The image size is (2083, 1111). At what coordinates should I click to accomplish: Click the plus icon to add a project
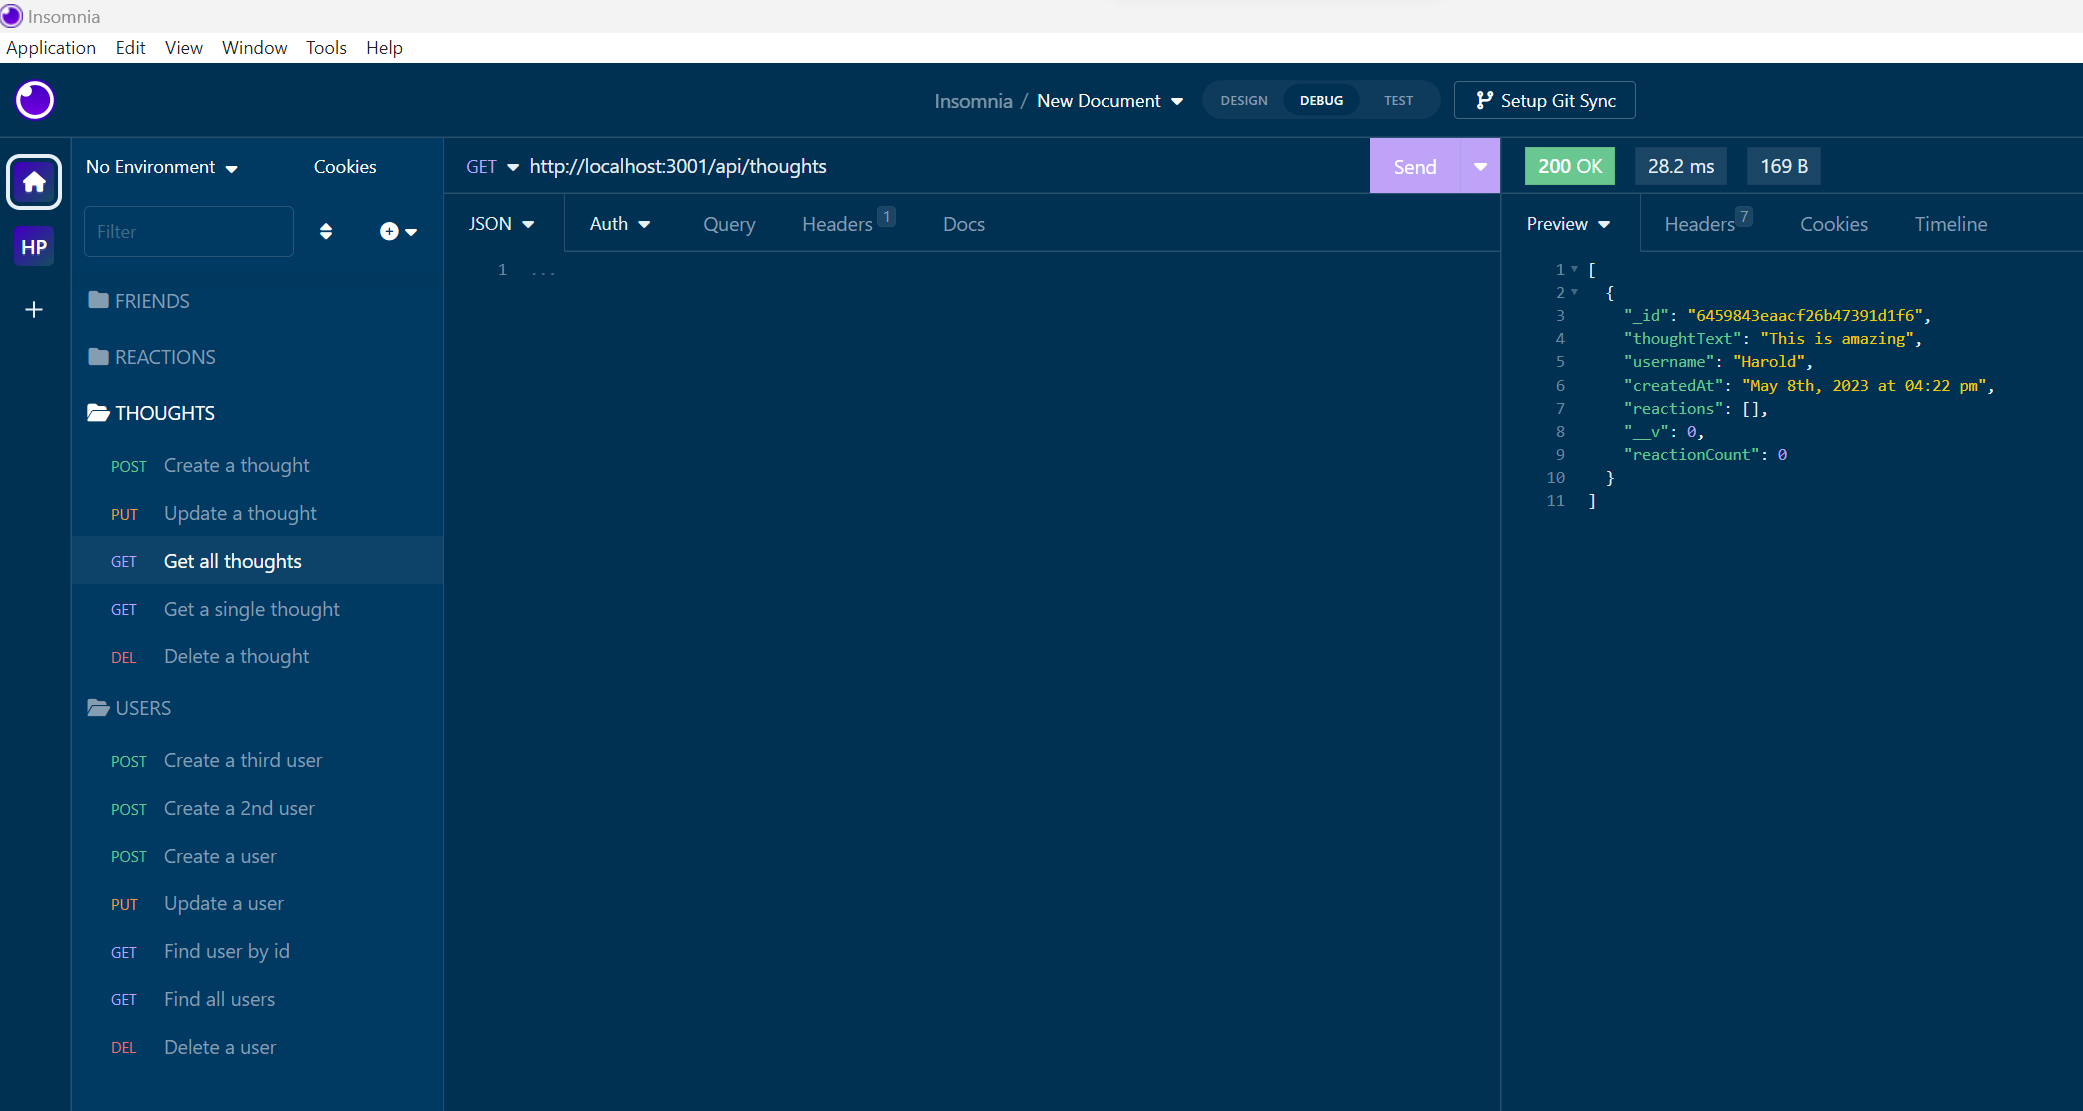pyautogui.click(x=33, y=310)
